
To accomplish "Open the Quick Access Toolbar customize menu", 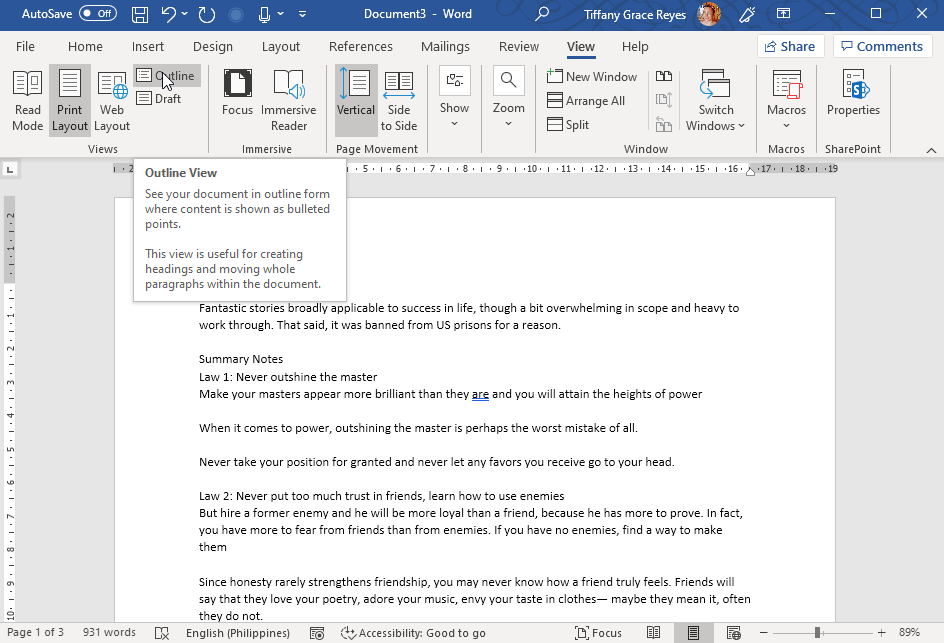I will (x=302, y=13).
